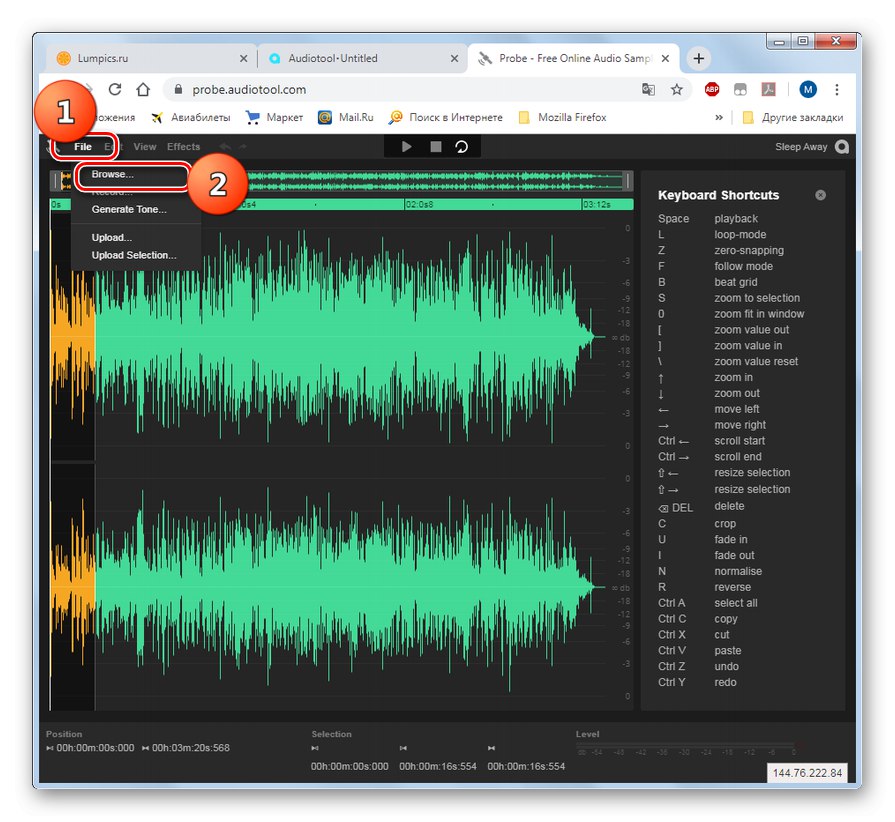895x822 pixels.
Task: Click the 'normalise' shortcut entry
Action: tap(738, 571)
